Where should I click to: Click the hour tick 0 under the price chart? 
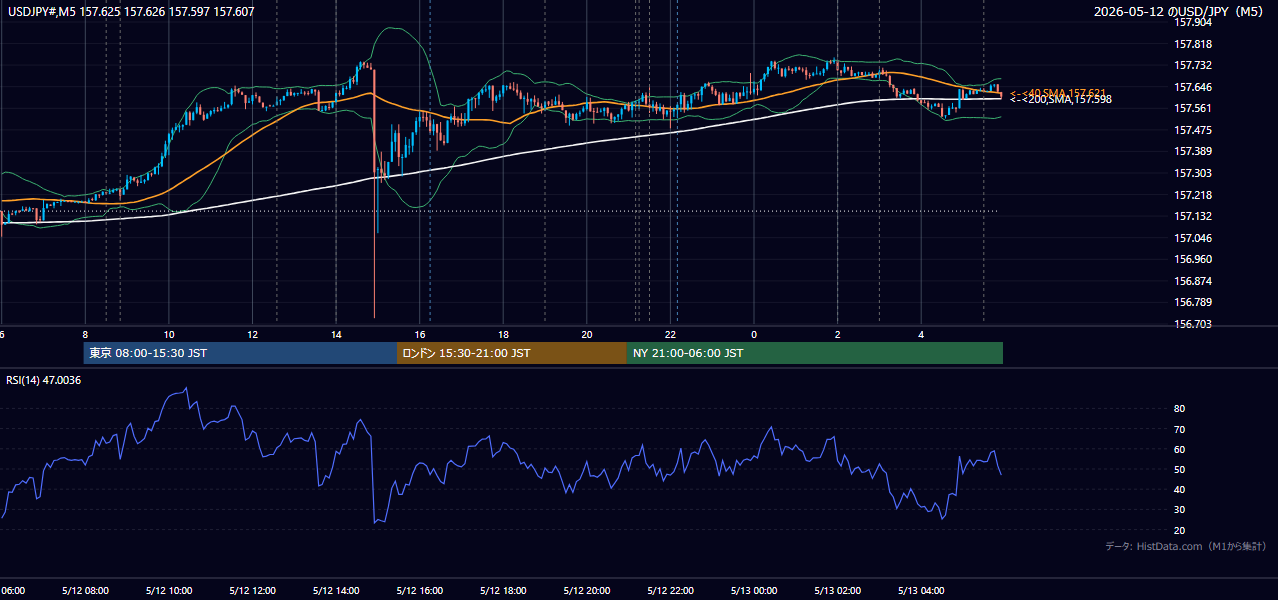(x=754, y=335)
